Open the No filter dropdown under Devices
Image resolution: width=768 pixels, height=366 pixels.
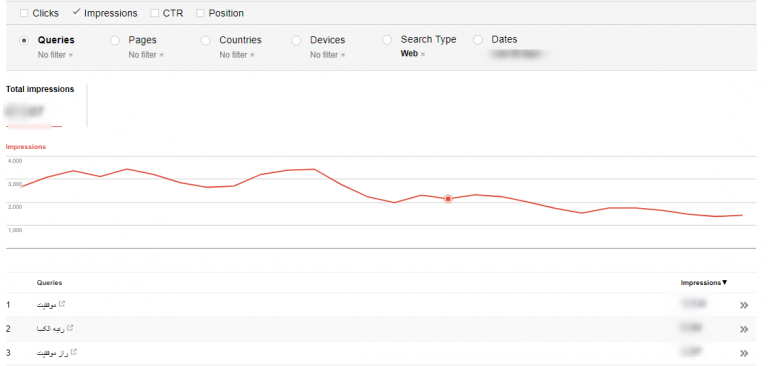point(328,55)
